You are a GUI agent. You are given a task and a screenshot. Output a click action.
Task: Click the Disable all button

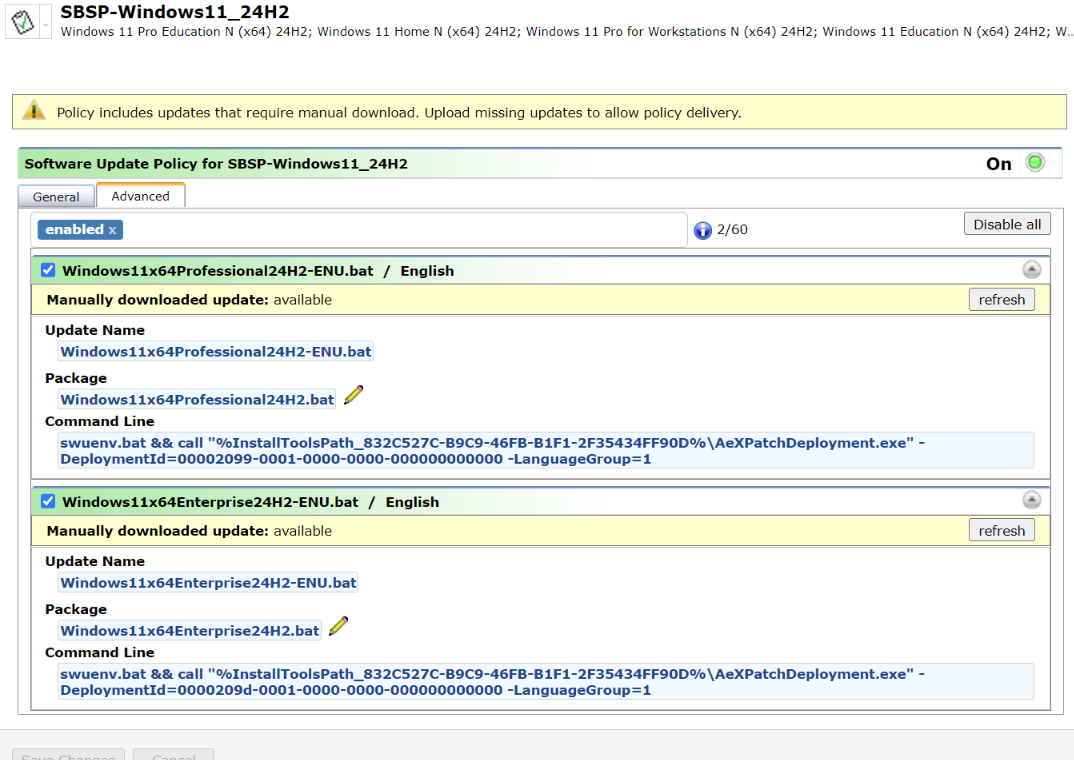pos(1007,225)
